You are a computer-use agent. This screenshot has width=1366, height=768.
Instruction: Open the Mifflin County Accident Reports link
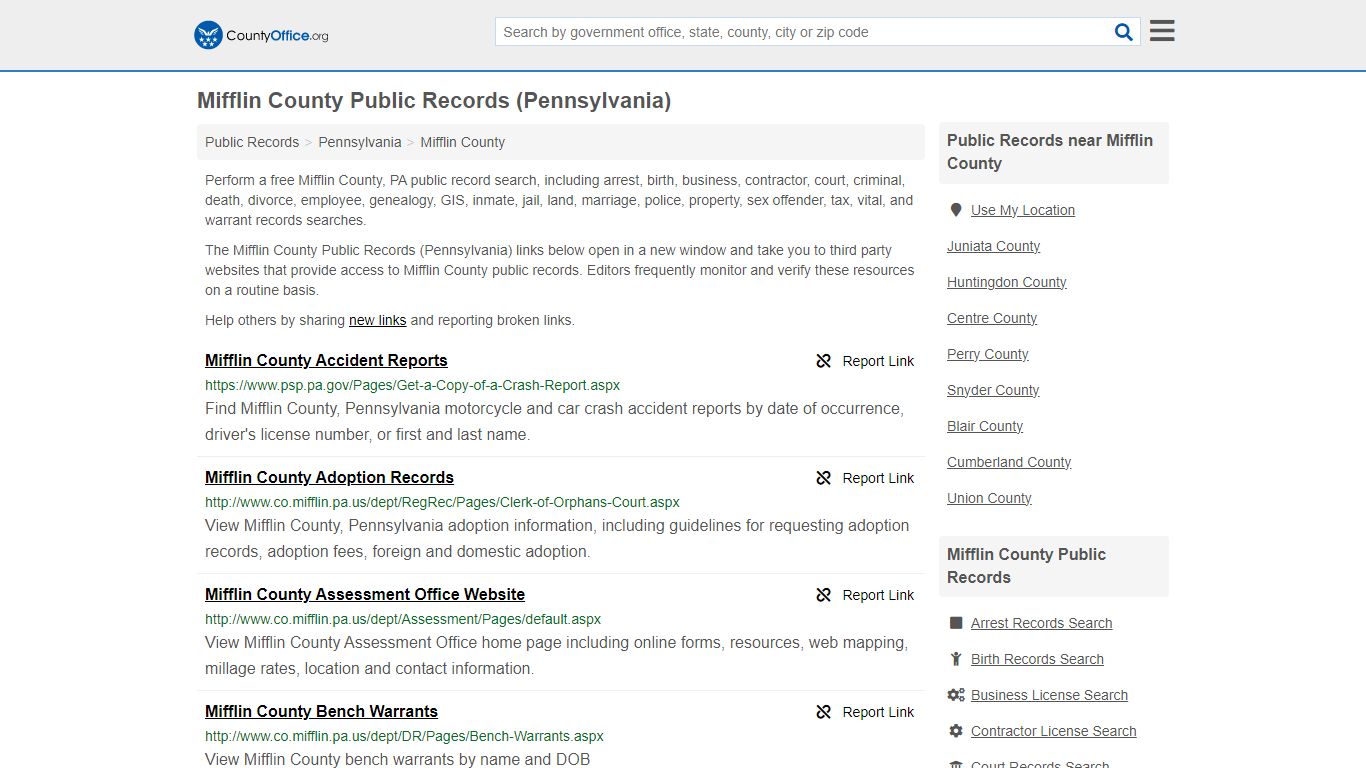click(326, 361)
